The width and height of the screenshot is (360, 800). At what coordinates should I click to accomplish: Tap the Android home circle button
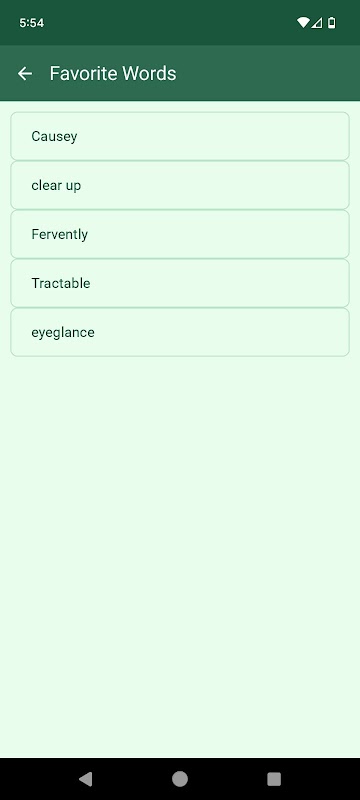pos(180,779)
